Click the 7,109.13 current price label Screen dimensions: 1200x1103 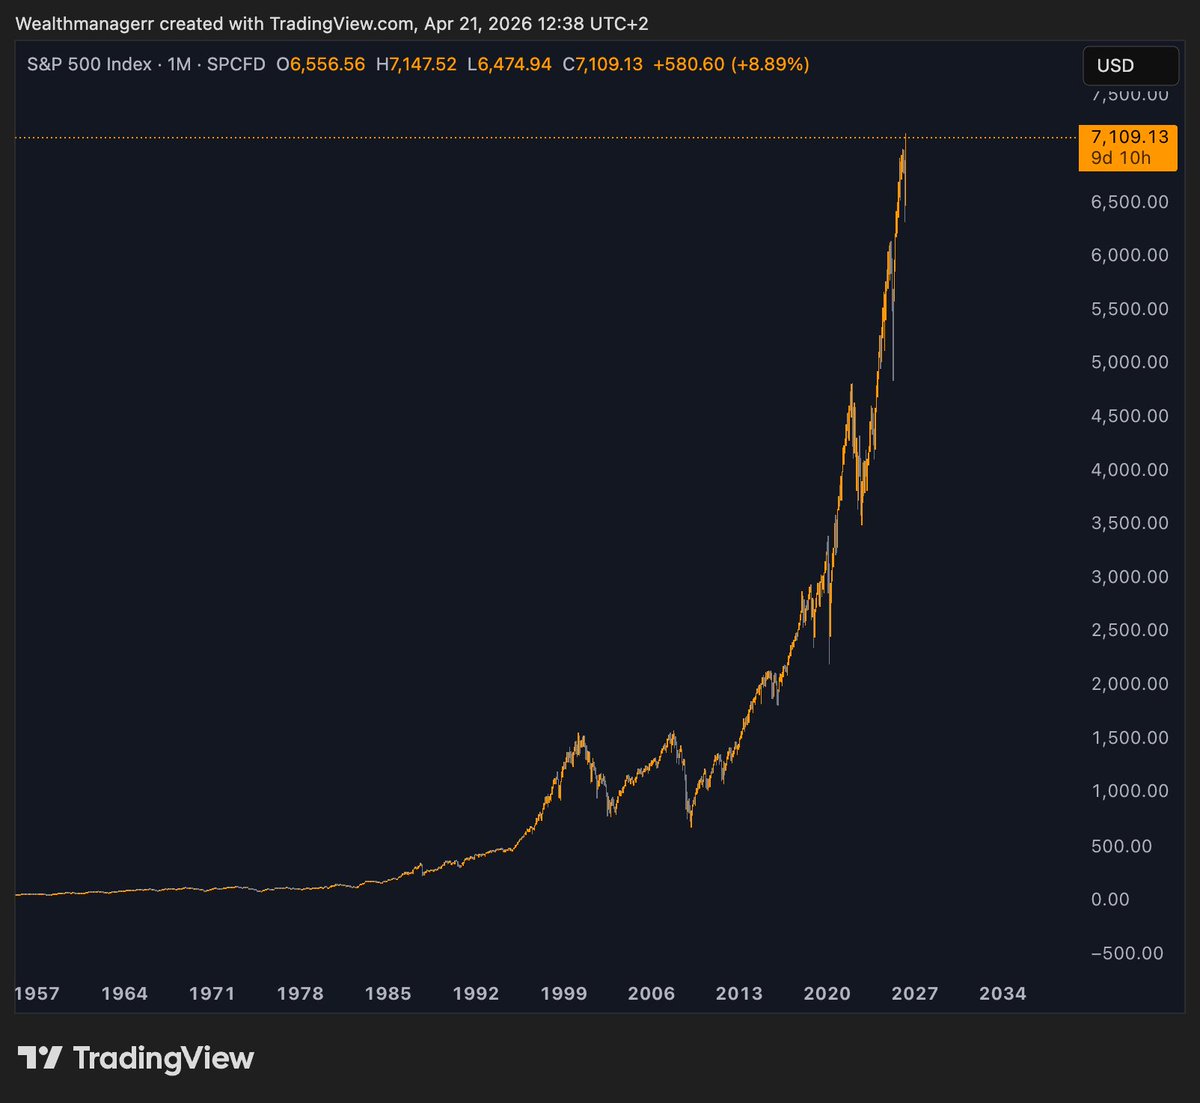pos(1129,137)
